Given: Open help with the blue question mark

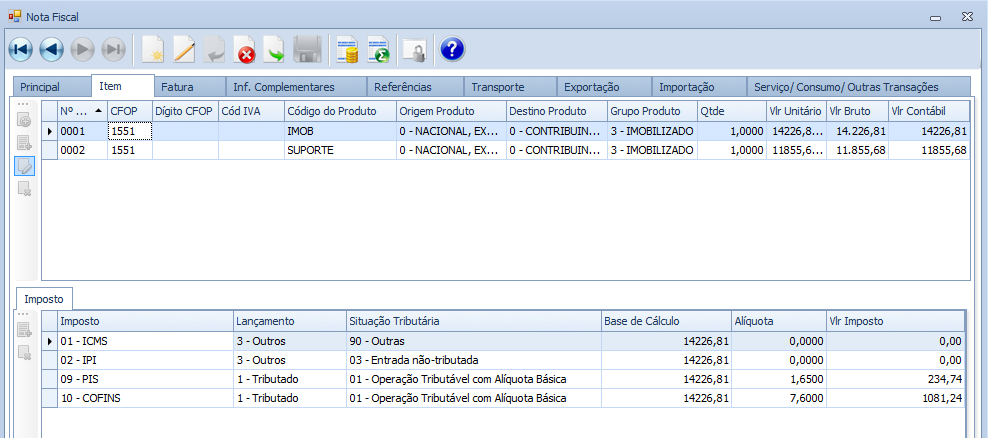Looking at the screenshot, I should [452, 49].
